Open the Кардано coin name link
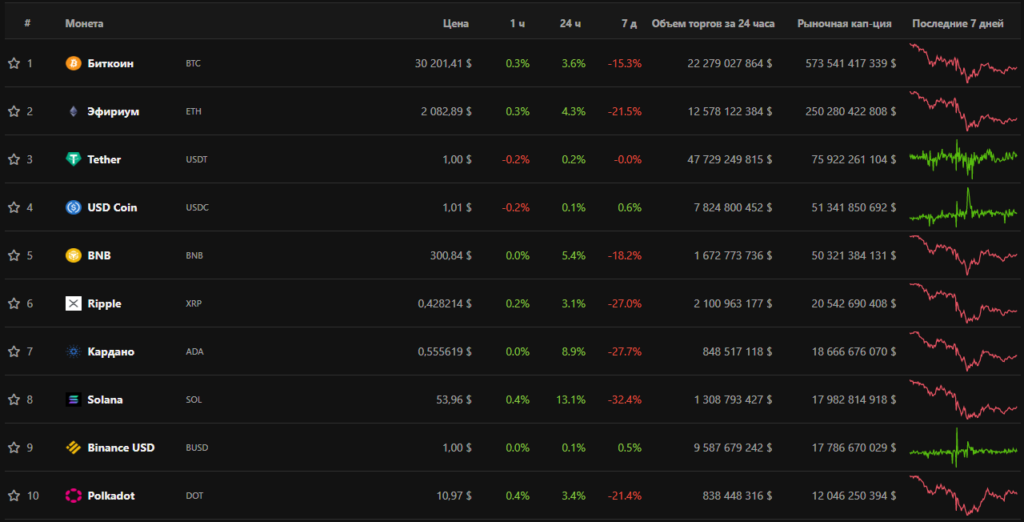This screenshot has width=1024, height=522. [111, 351]
